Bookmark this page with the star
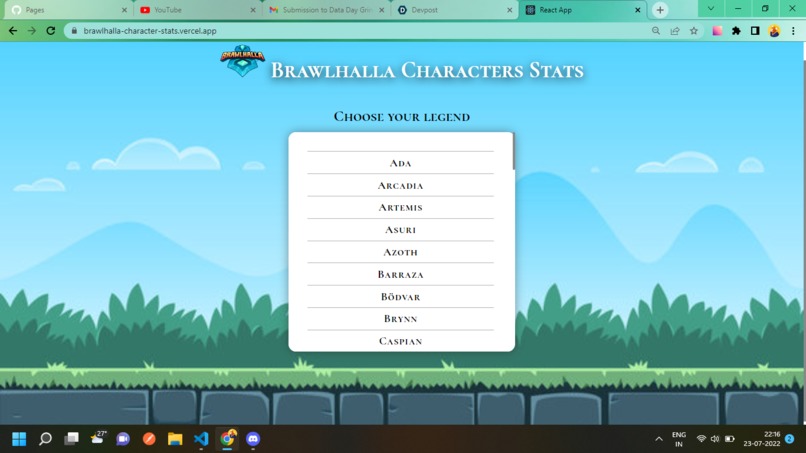The height and width of the screenshot is (453, 806). [694, 31]
